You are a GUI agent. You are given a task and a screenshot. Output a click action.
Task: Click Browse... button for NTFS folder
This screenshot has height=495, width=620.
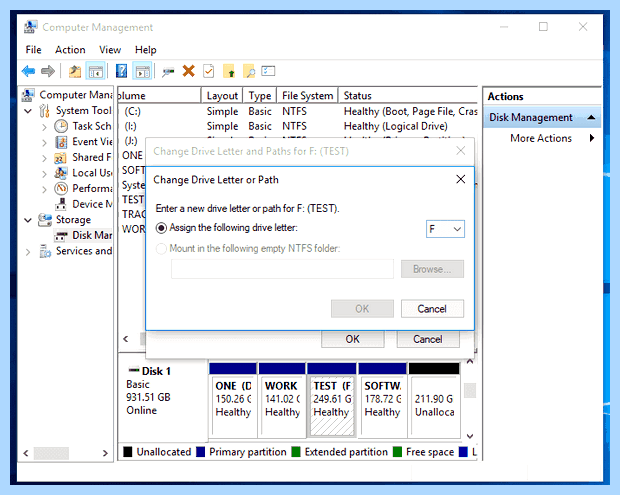[432, 269]
